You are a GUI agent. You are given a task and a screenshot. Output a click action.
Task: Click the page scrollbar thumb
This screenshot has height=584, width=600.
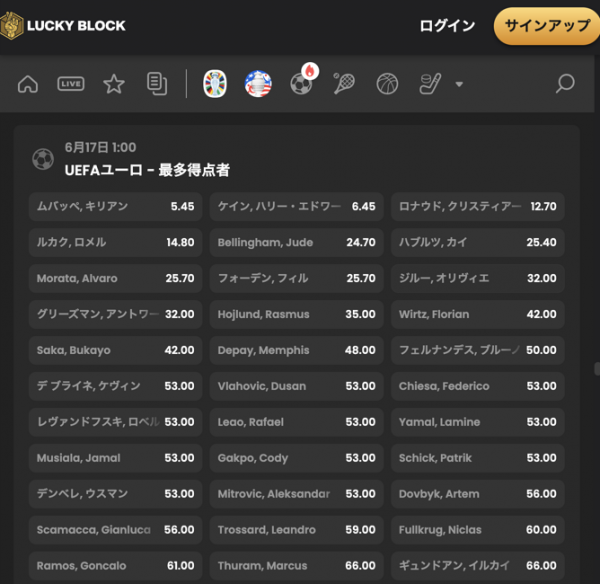point(597,369)
